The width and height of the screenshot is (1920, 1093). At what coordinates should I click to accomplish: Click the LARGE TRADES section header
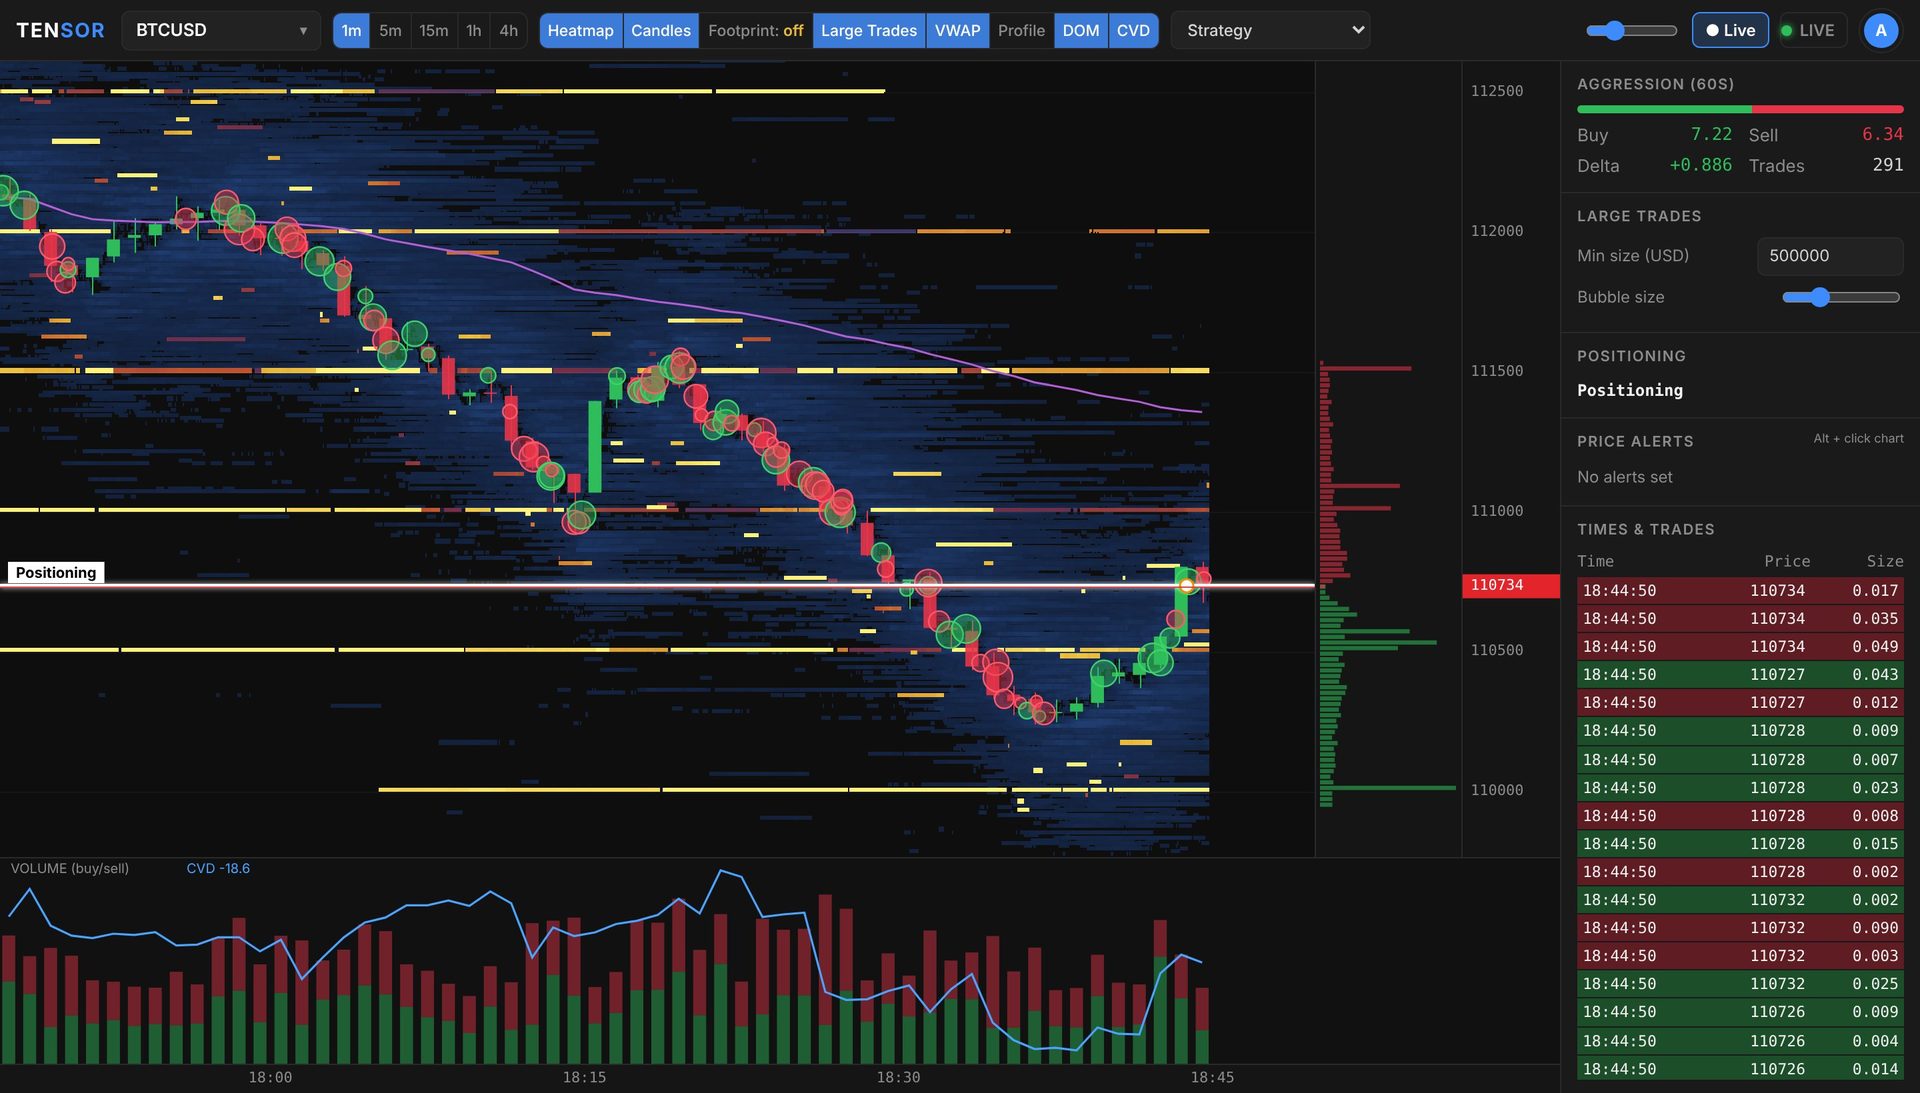coord(1639,216)
